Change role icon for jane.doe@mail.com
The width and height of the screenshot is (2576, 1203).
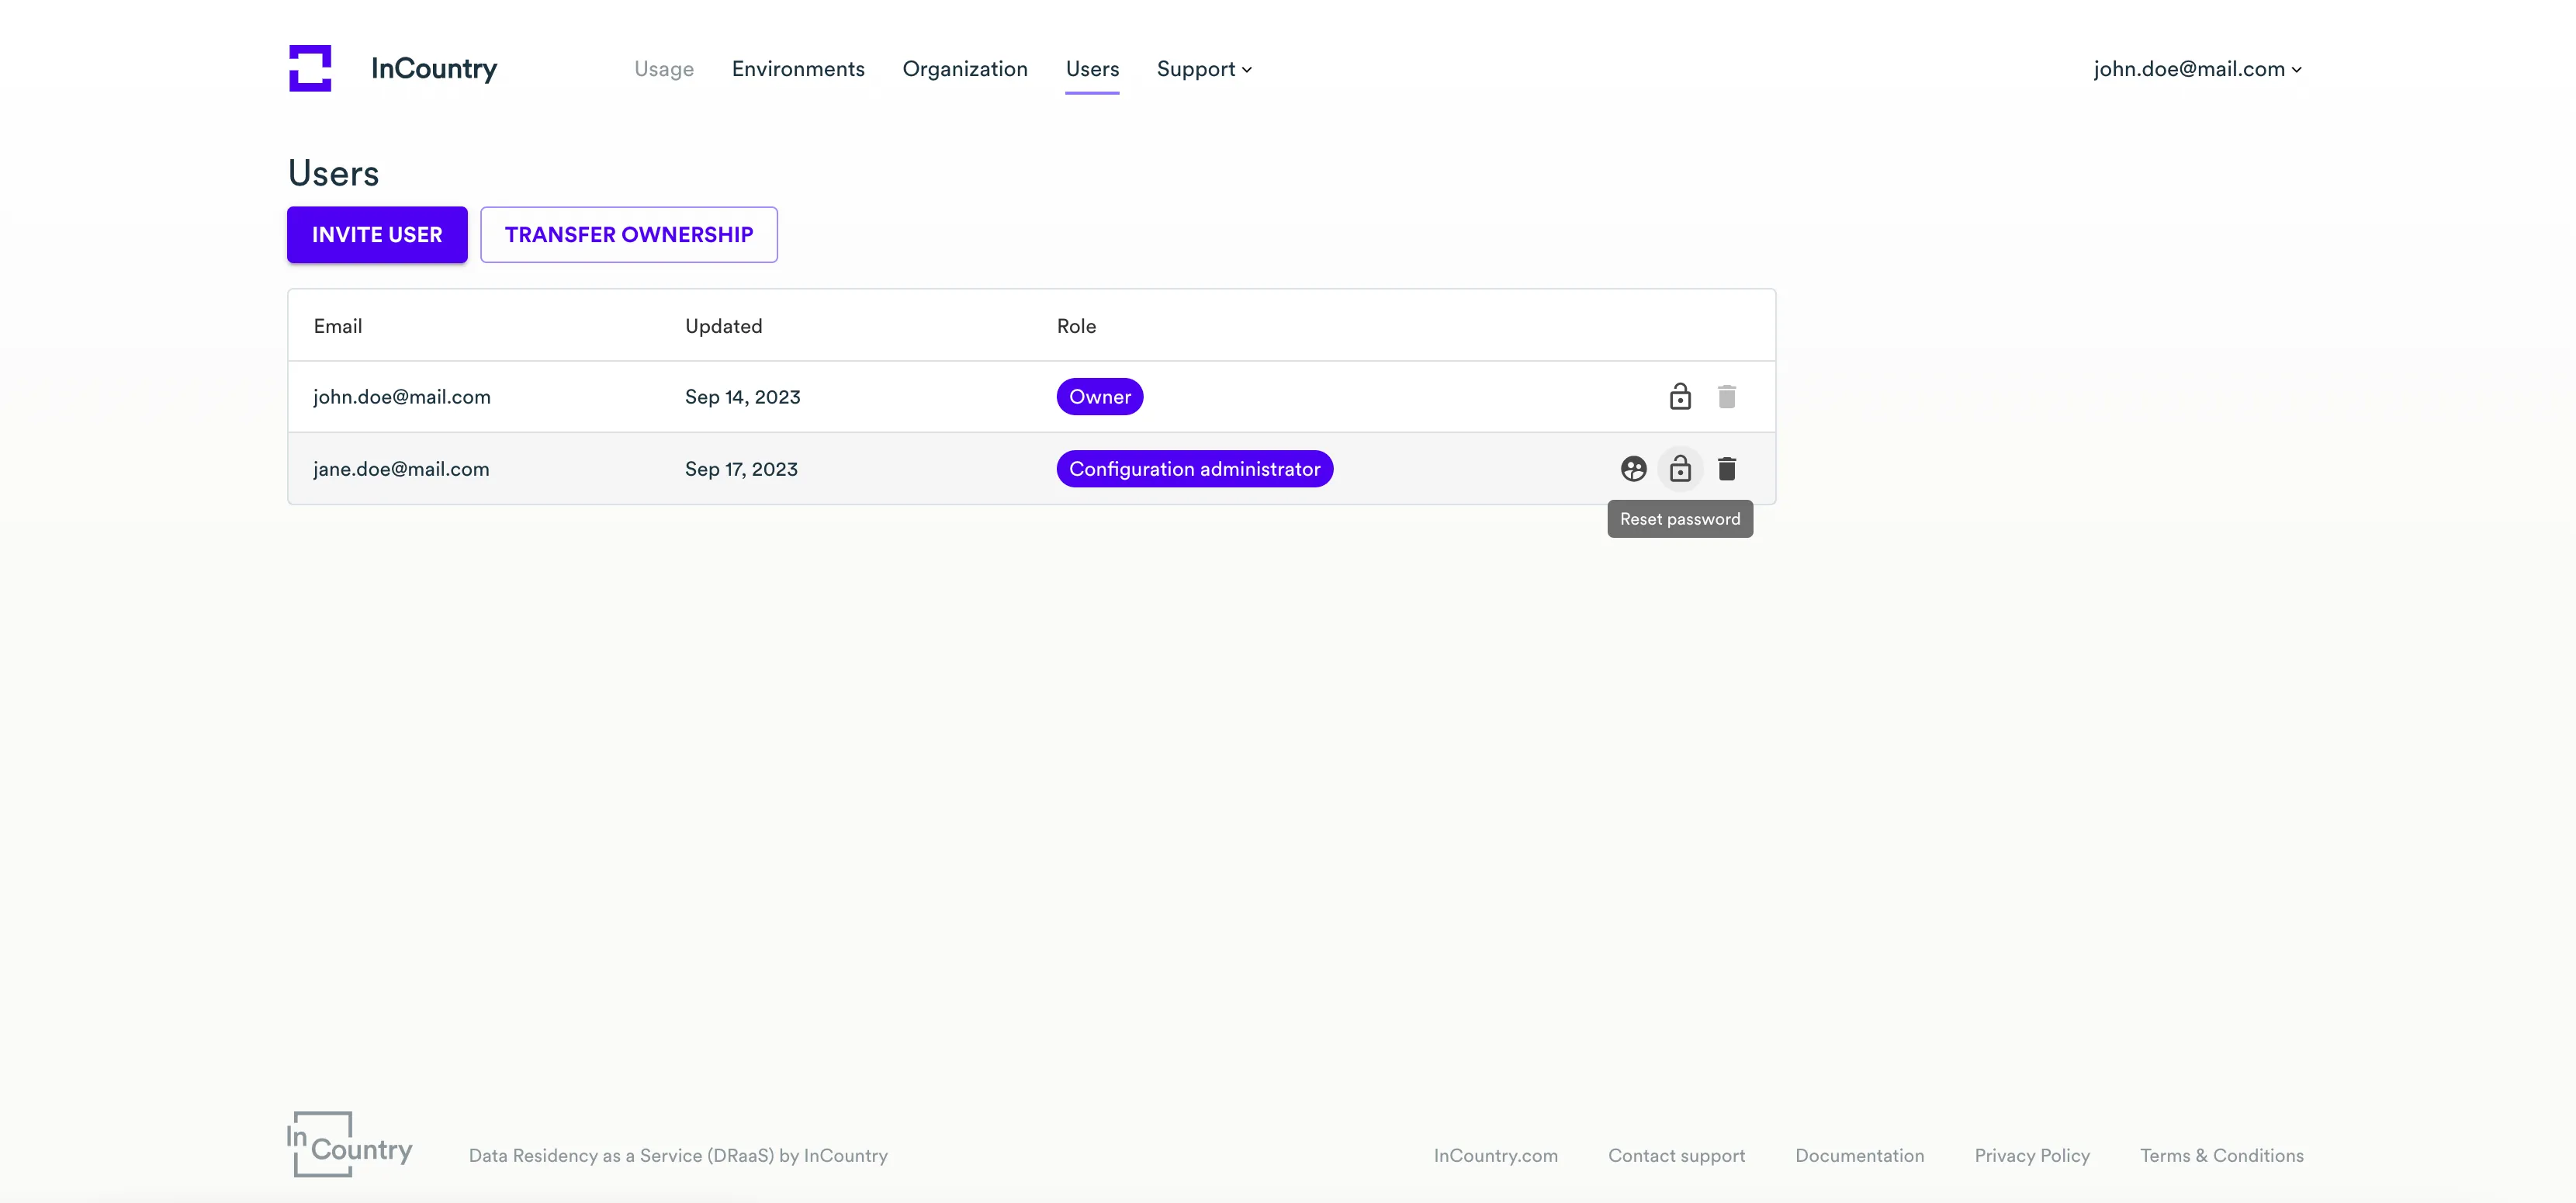pos(1633,469)
